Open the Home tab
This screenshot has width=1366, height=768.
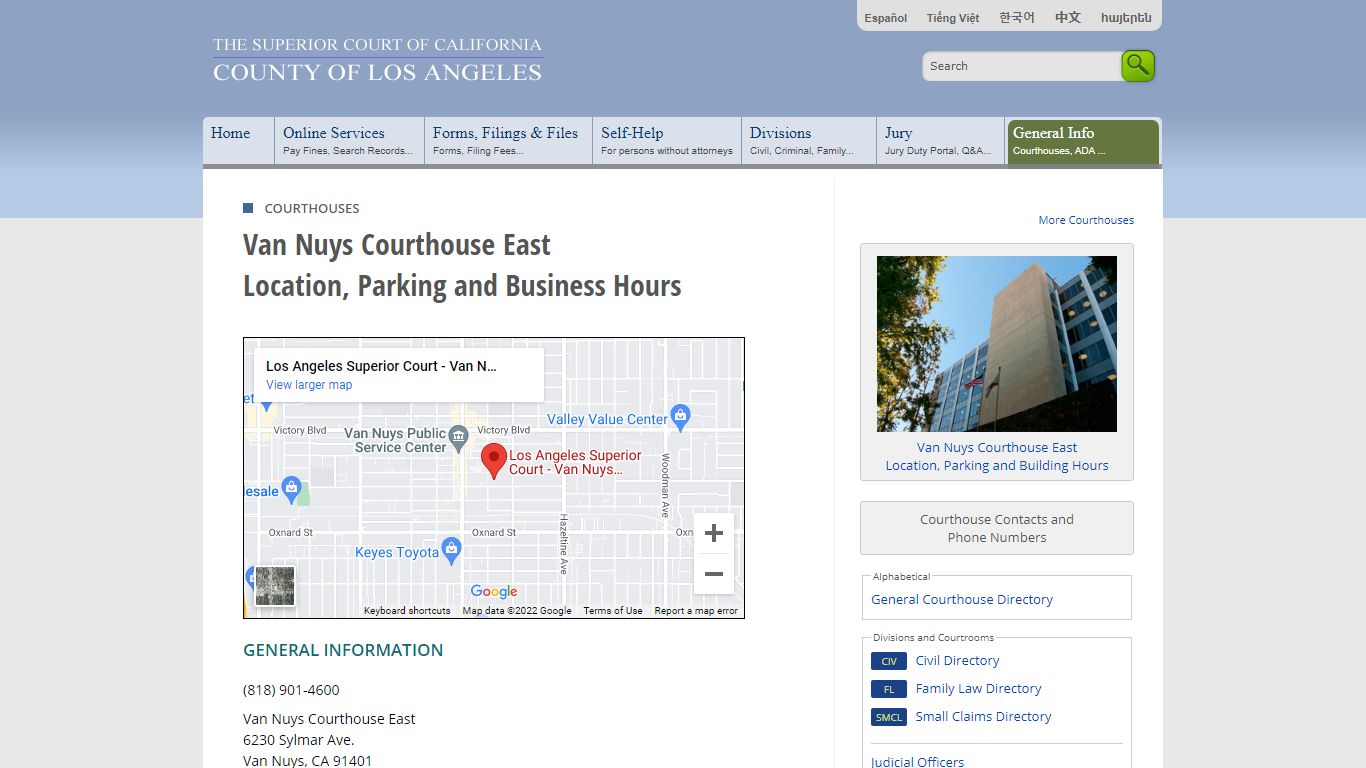[x=239, y=141]
